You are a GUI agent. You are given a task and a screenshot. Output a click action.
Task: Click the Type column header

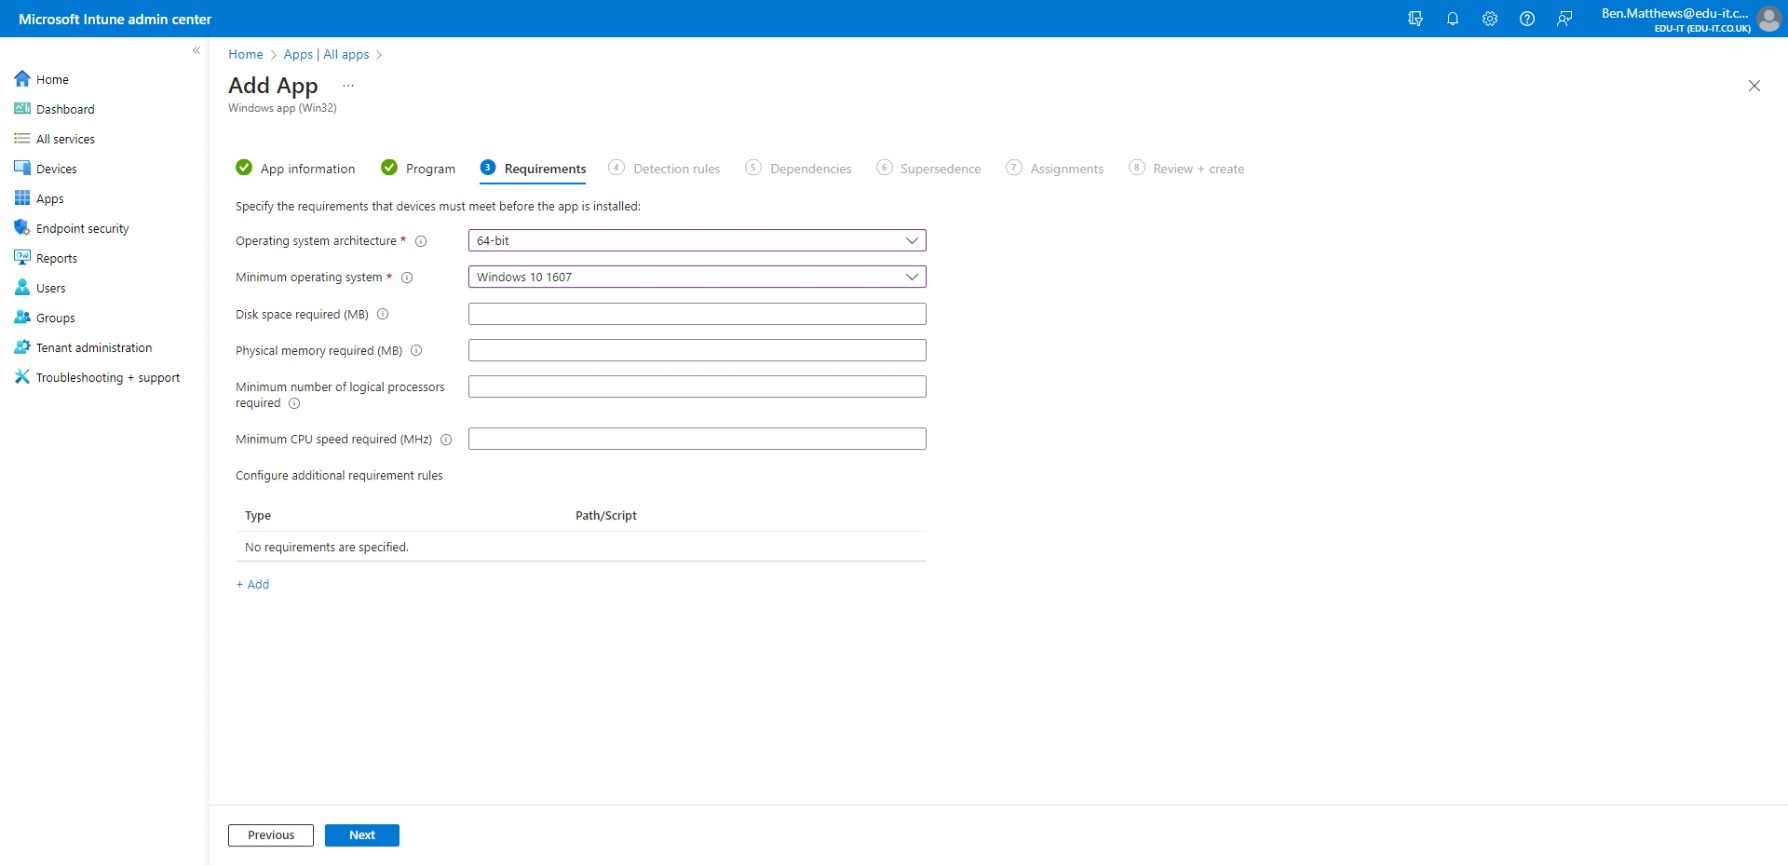258,516
